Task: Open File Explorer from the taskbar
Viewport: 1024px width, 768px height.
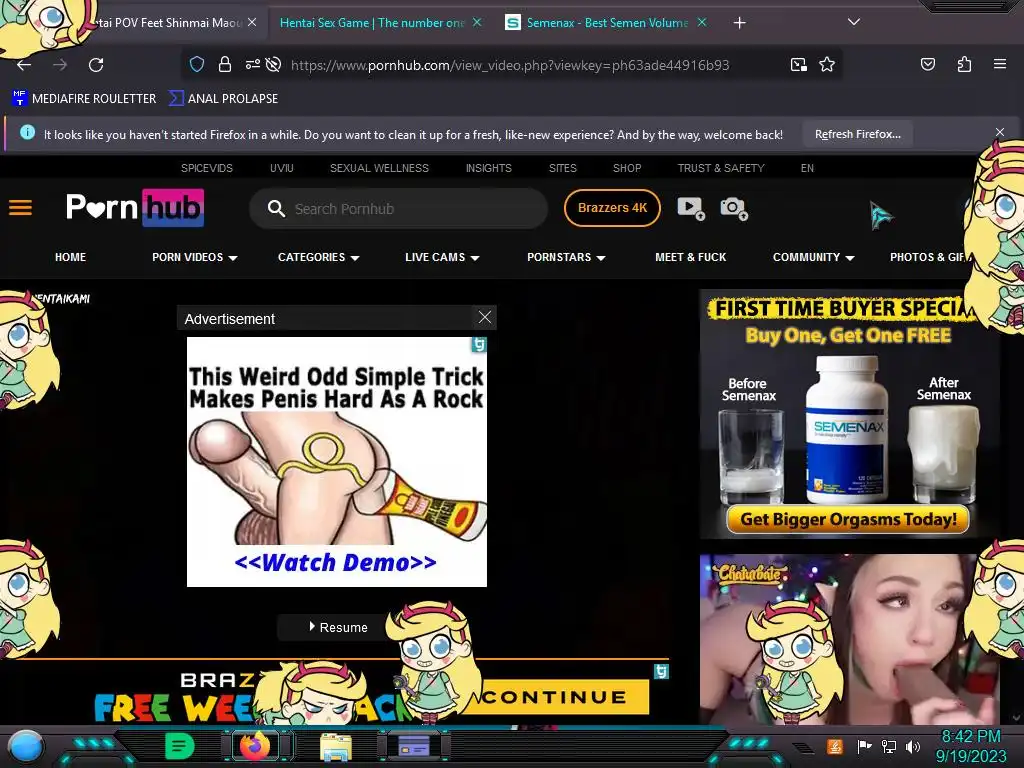Action: click(336, 746)
